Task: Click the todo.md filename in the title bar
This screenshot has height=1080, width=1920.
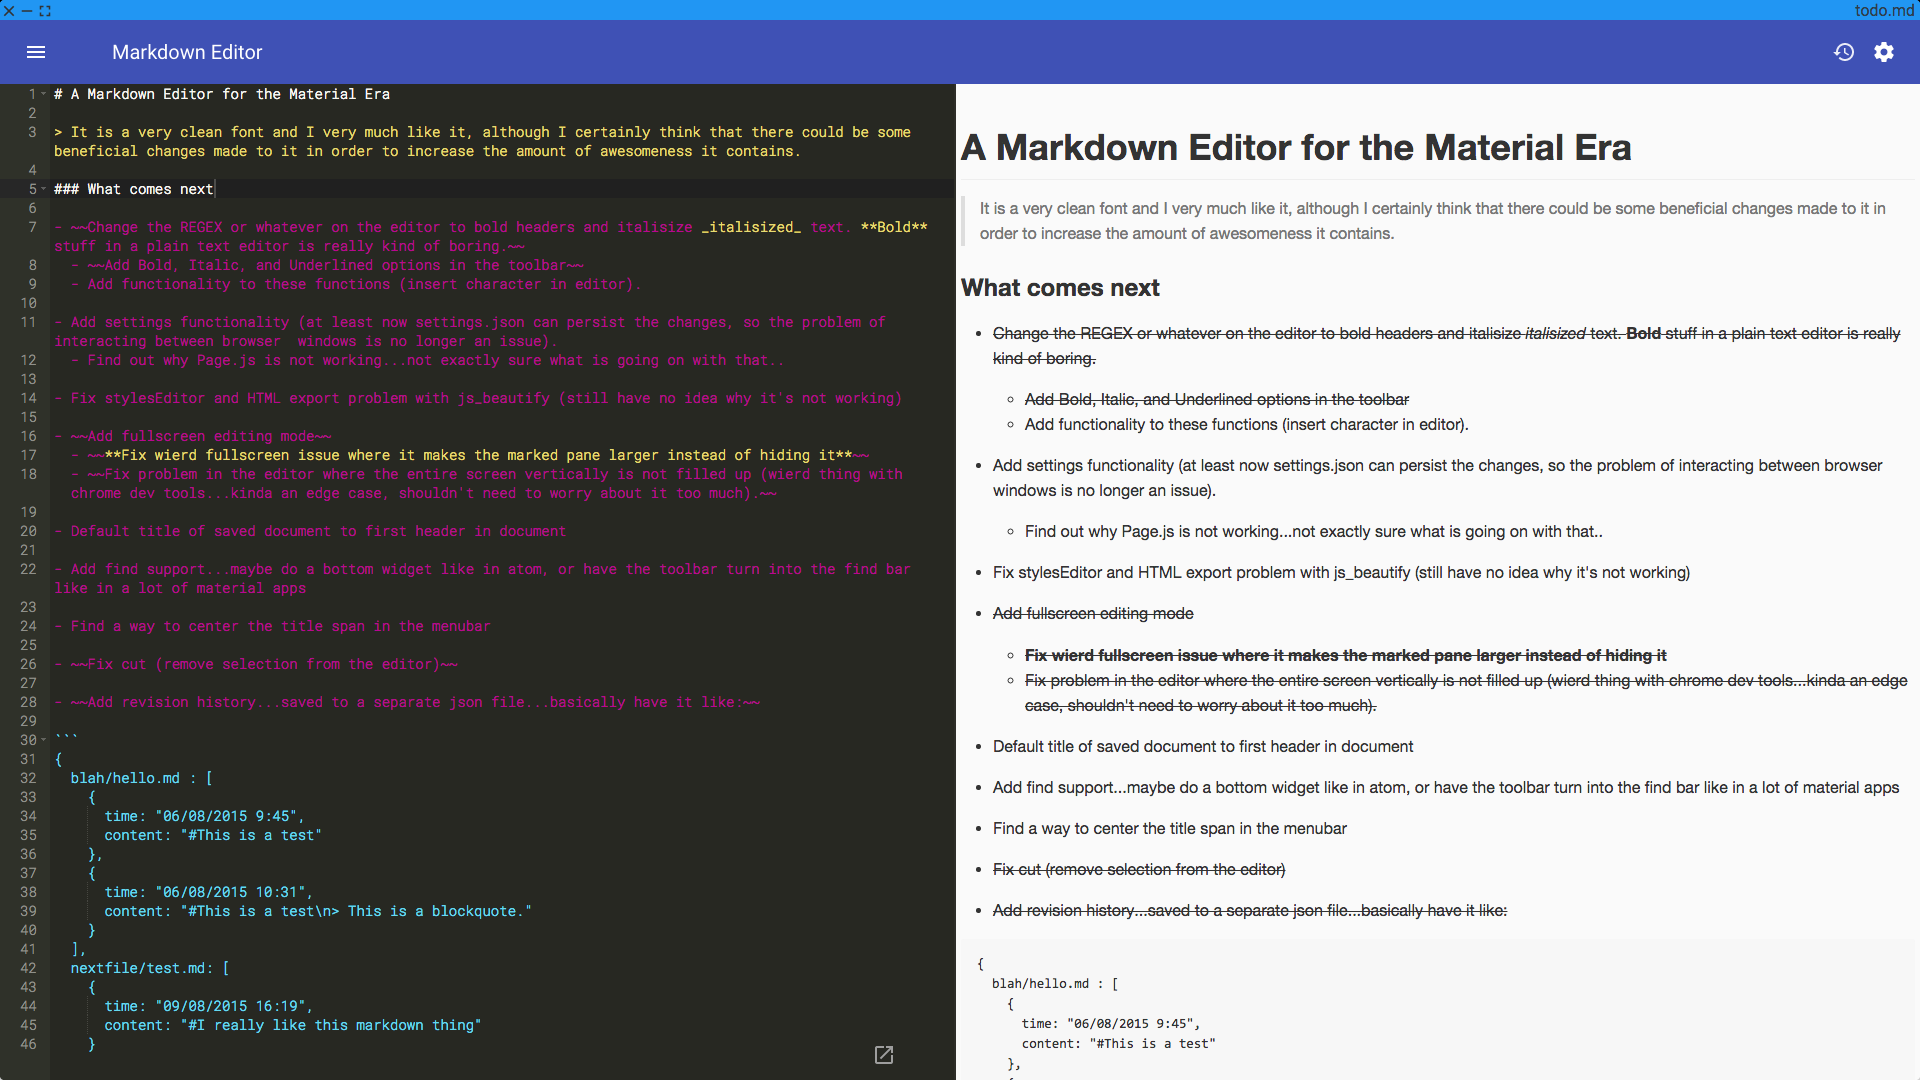Action: (x=1883, y=10)
